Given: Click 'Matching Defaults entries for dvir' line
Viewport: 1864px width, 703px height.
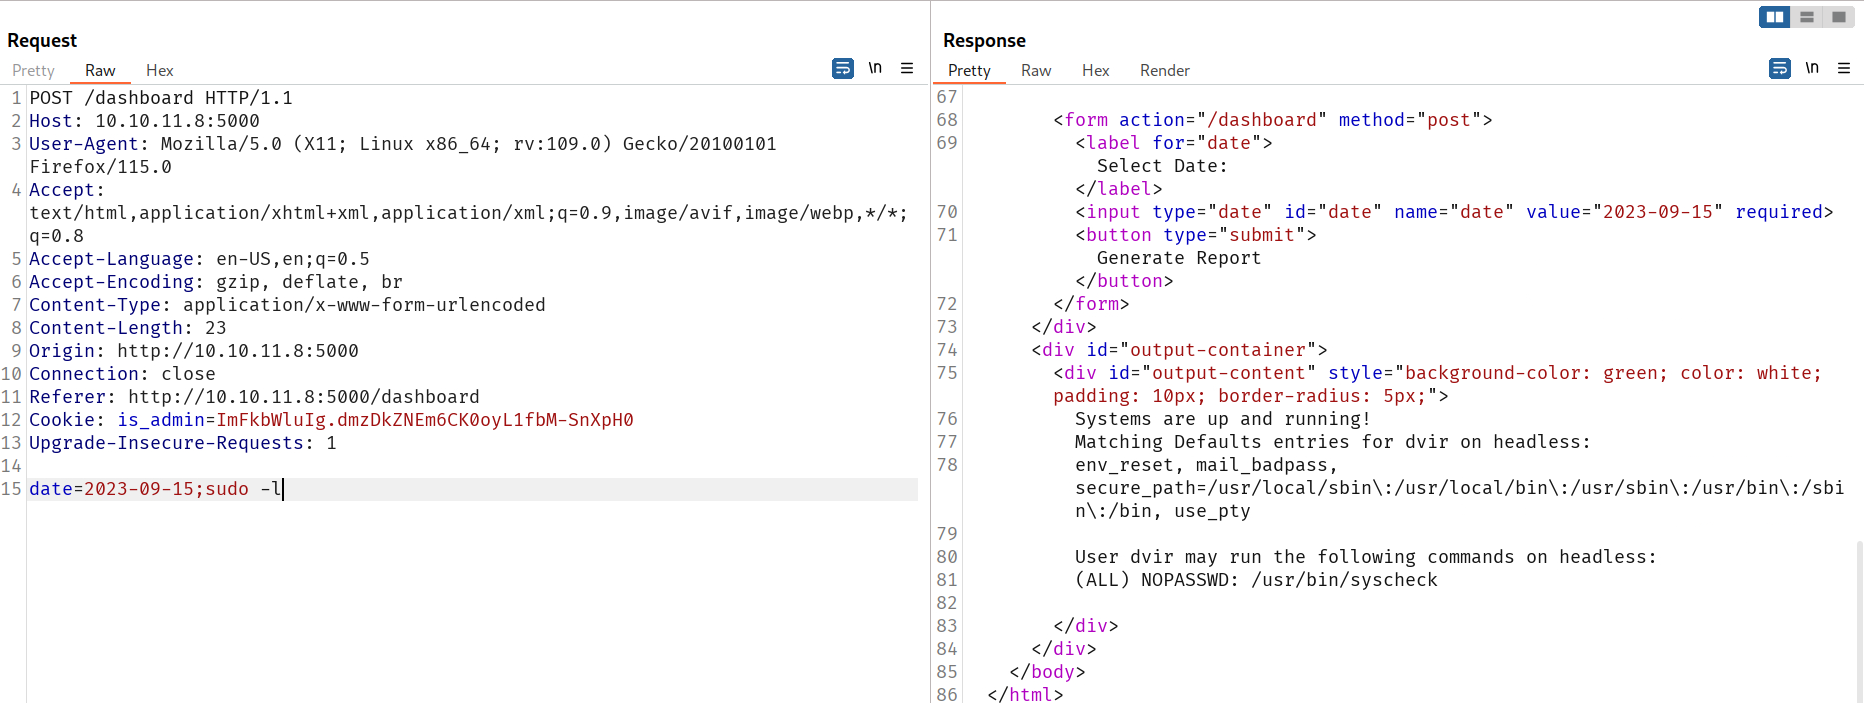Looking at the screenshot, I should [1332, 442].
